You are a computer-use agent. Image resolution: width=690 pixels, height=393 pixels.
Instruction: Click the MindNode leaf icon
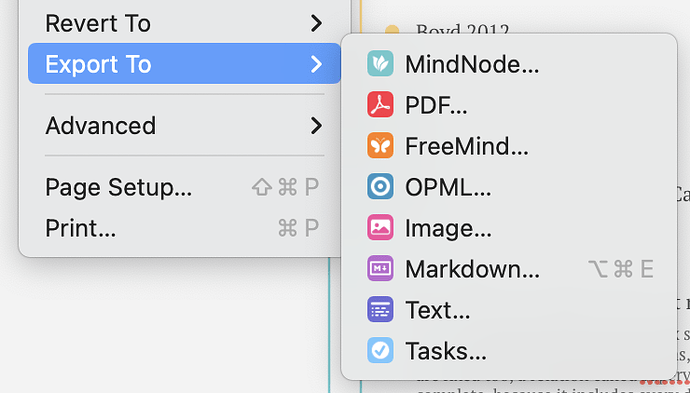[380, 63]
